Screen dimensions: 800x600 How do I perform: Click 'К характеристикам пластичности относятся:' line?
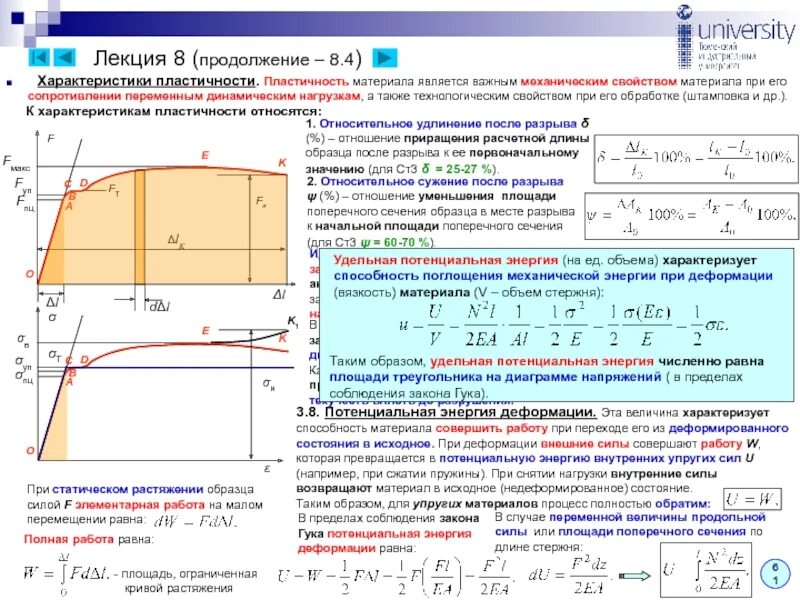[173, 111]
